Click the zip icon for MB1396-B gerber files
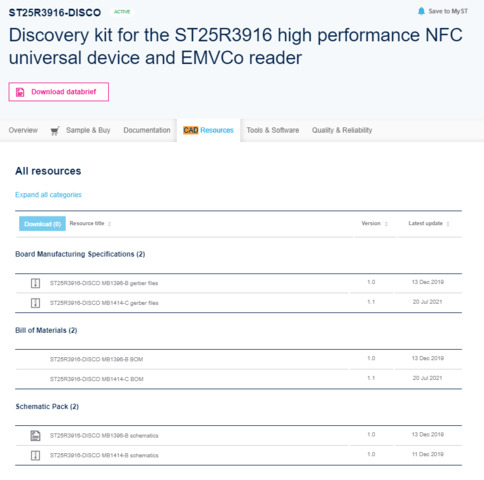The width and height of the screenshot is (484, 480). [x=35, y=283]
